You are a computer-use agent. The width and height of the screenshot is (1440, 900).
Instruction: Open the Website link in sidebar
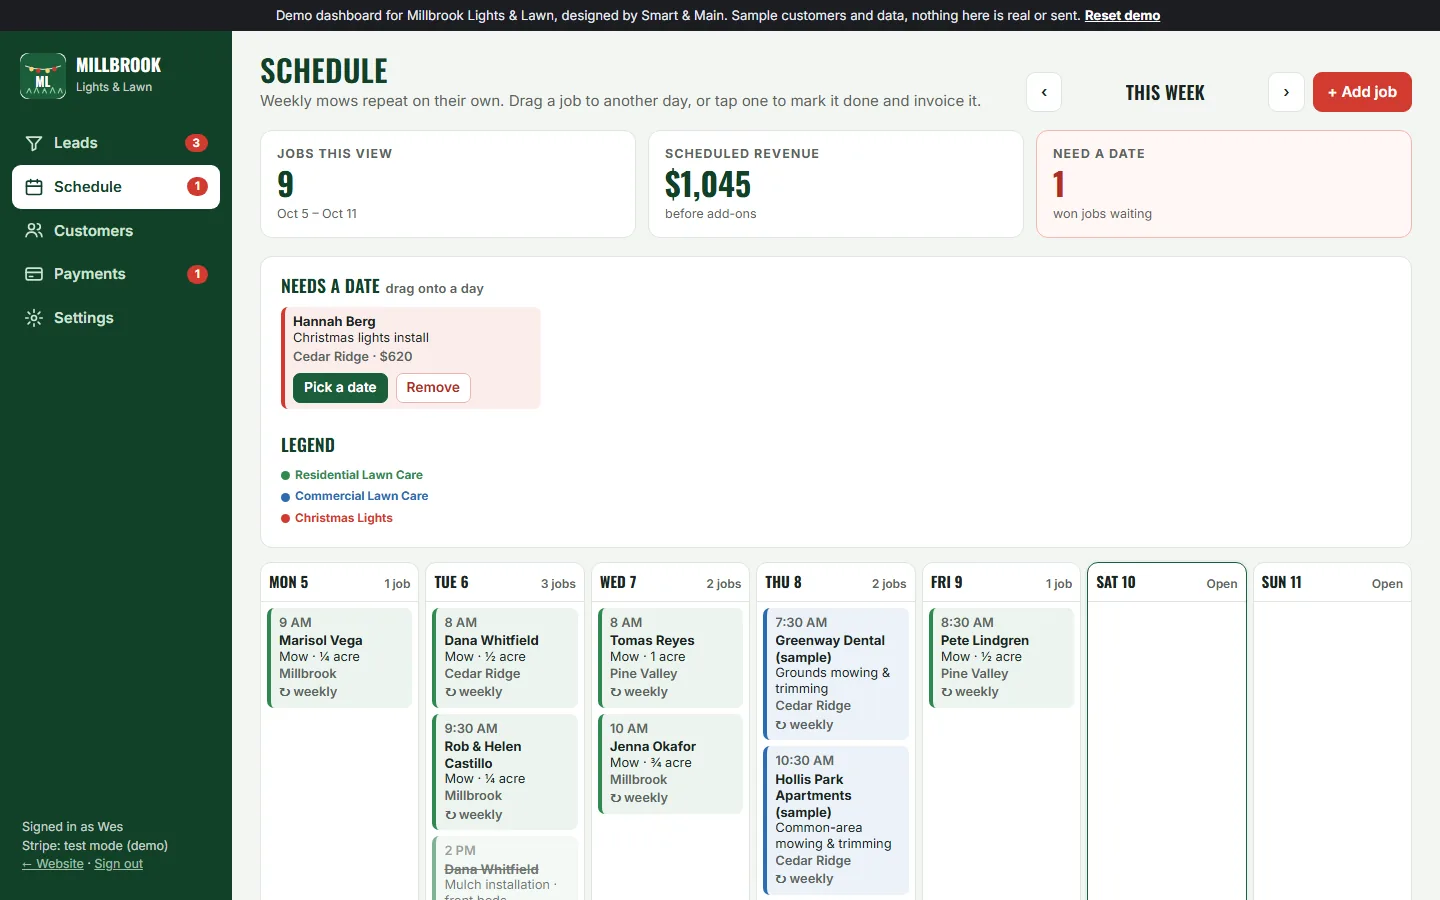53,864
